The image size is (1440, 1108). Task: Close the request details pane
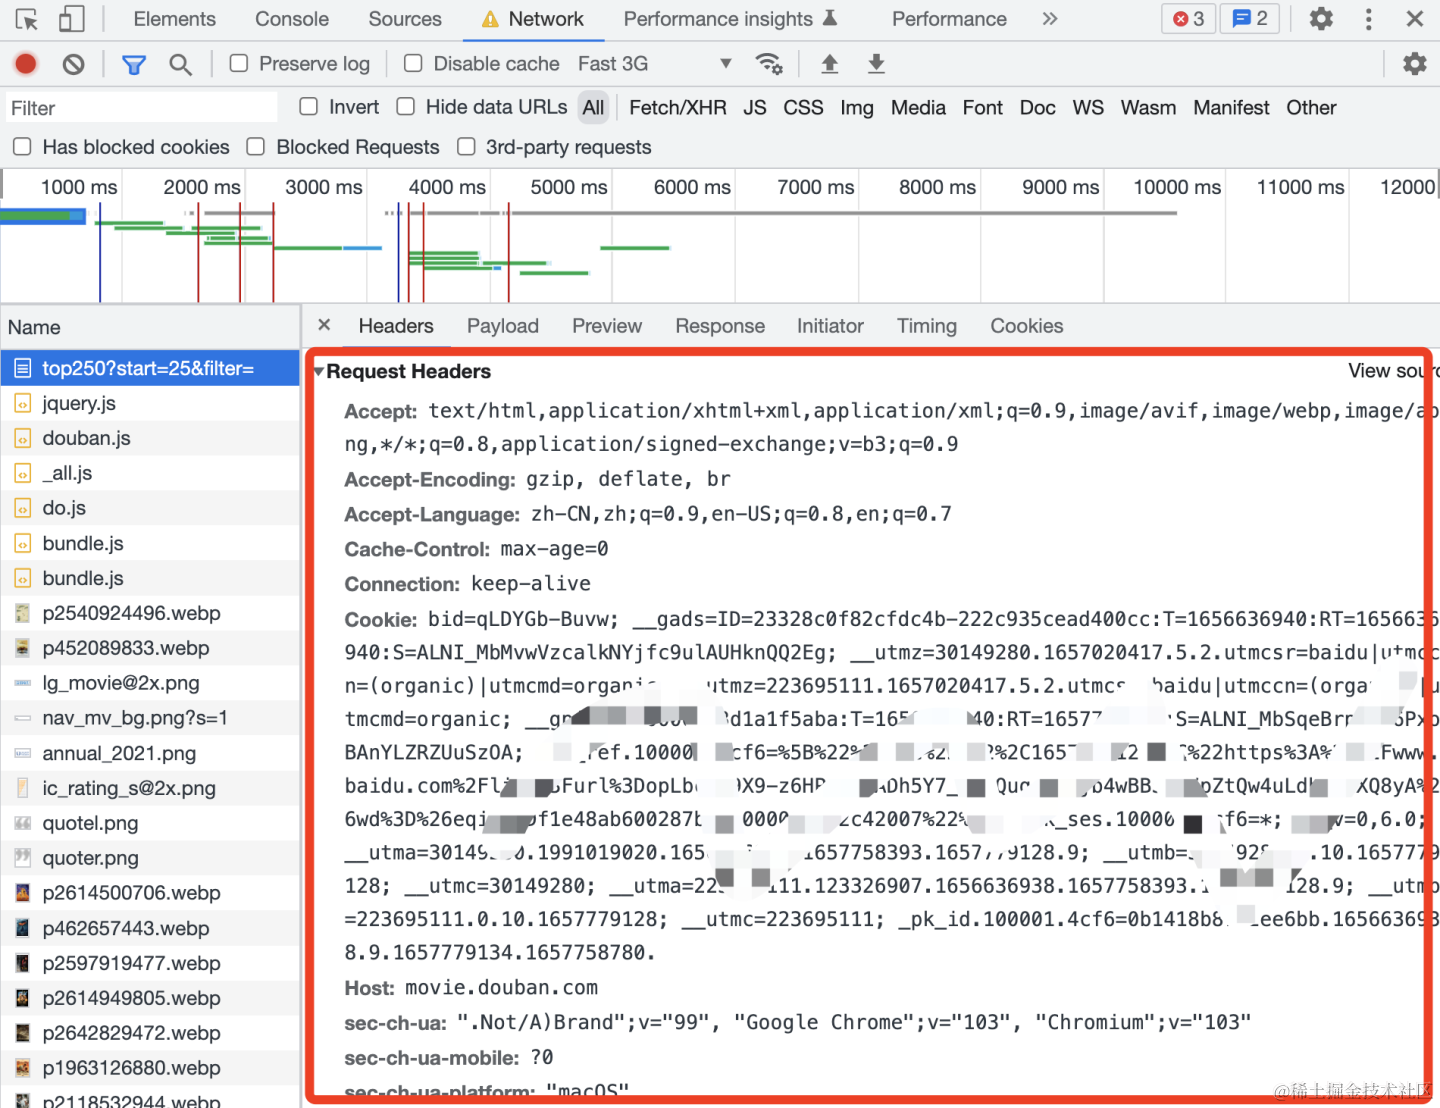(x=324, y=325)
